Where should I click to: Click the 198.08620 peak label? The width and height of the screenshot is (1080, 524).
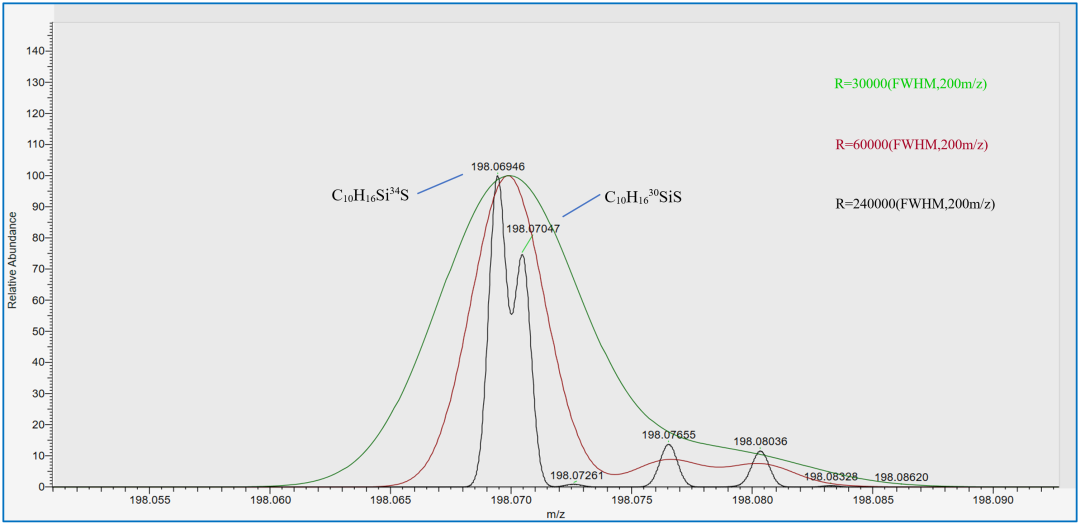coord(902,478)
